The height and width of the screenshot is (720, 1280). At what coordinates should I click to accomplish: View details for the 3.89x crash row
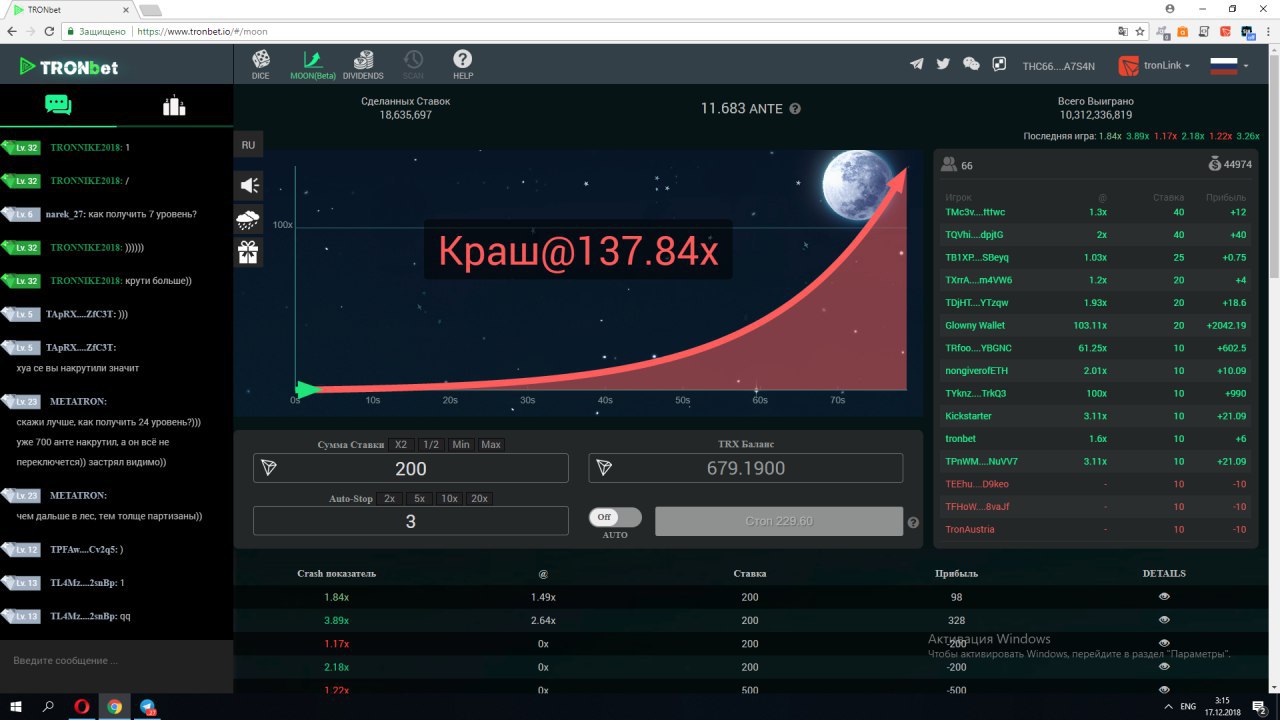(1164, 620)
